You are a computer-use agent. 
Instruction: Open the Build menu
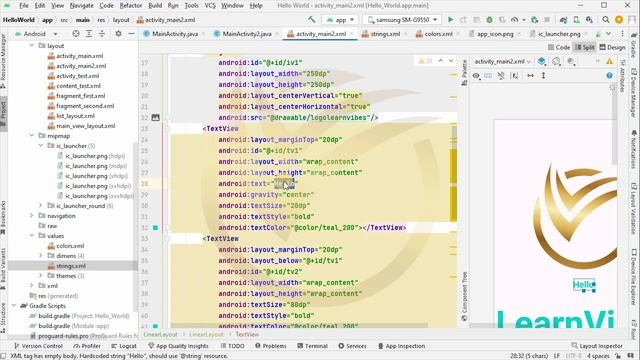coord(155,6)
